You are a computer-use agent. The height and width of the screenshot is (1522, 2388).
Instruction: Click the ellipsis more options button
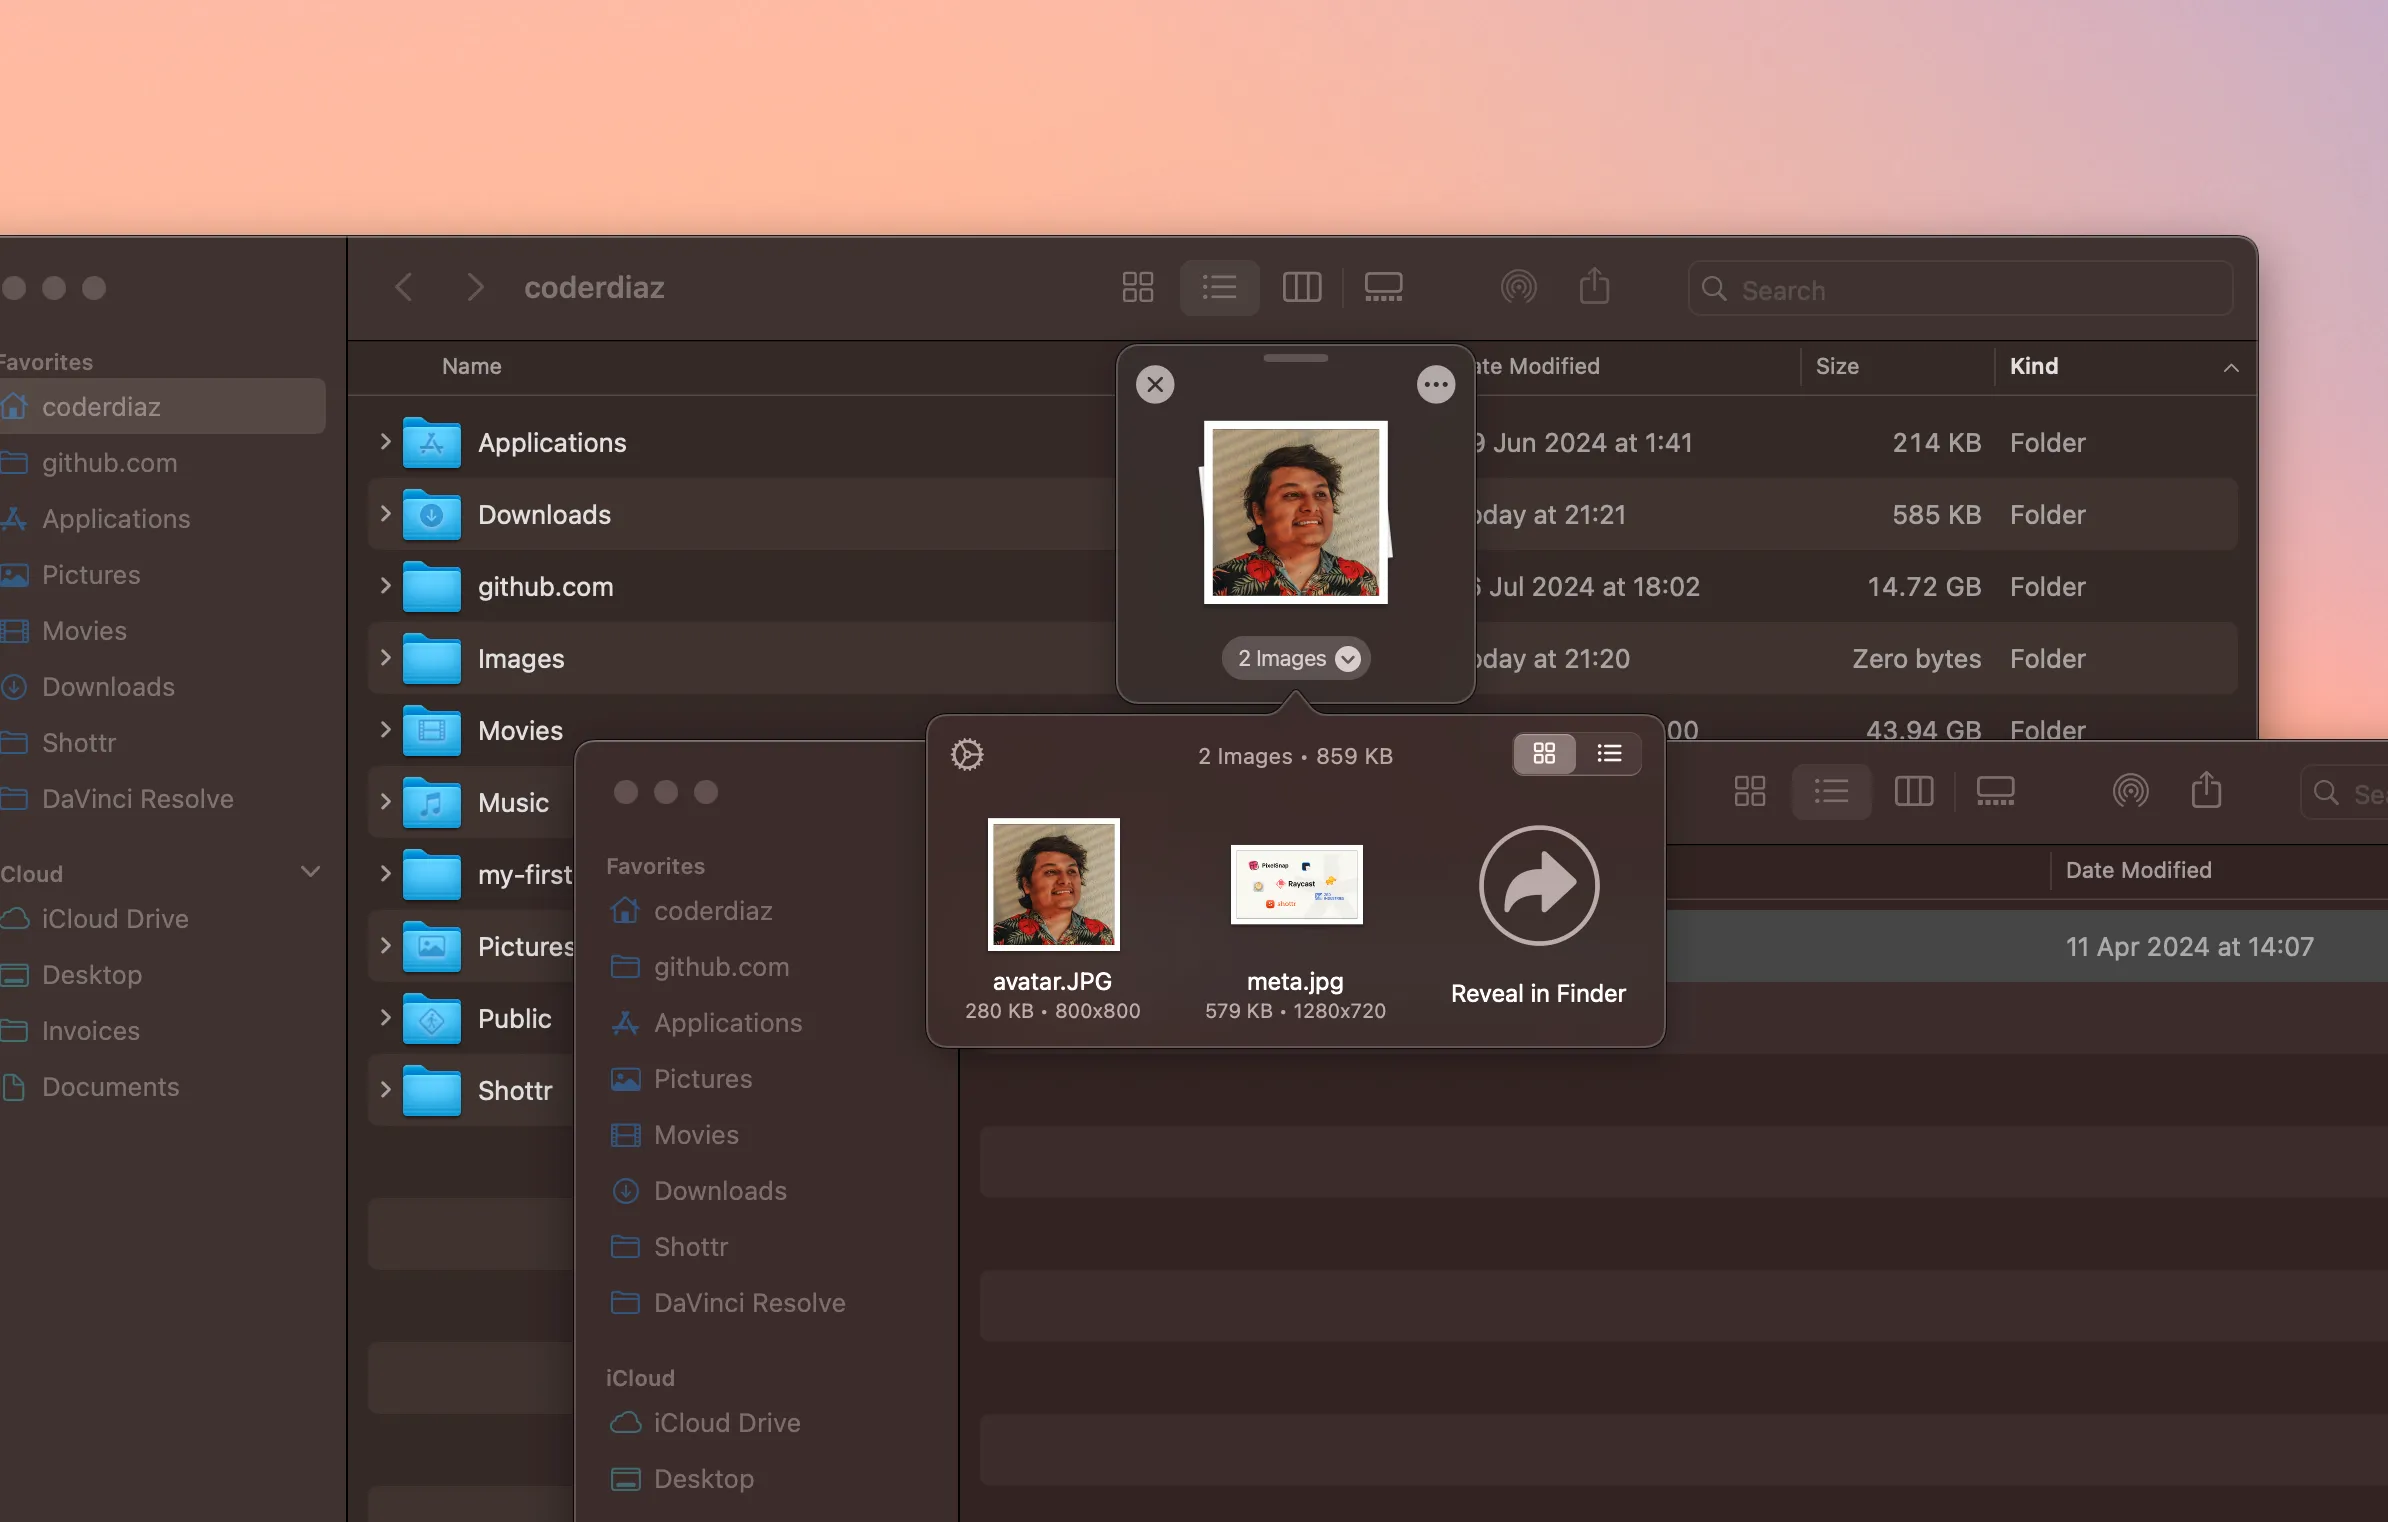pyautogui.click(x=1436, y=385)
